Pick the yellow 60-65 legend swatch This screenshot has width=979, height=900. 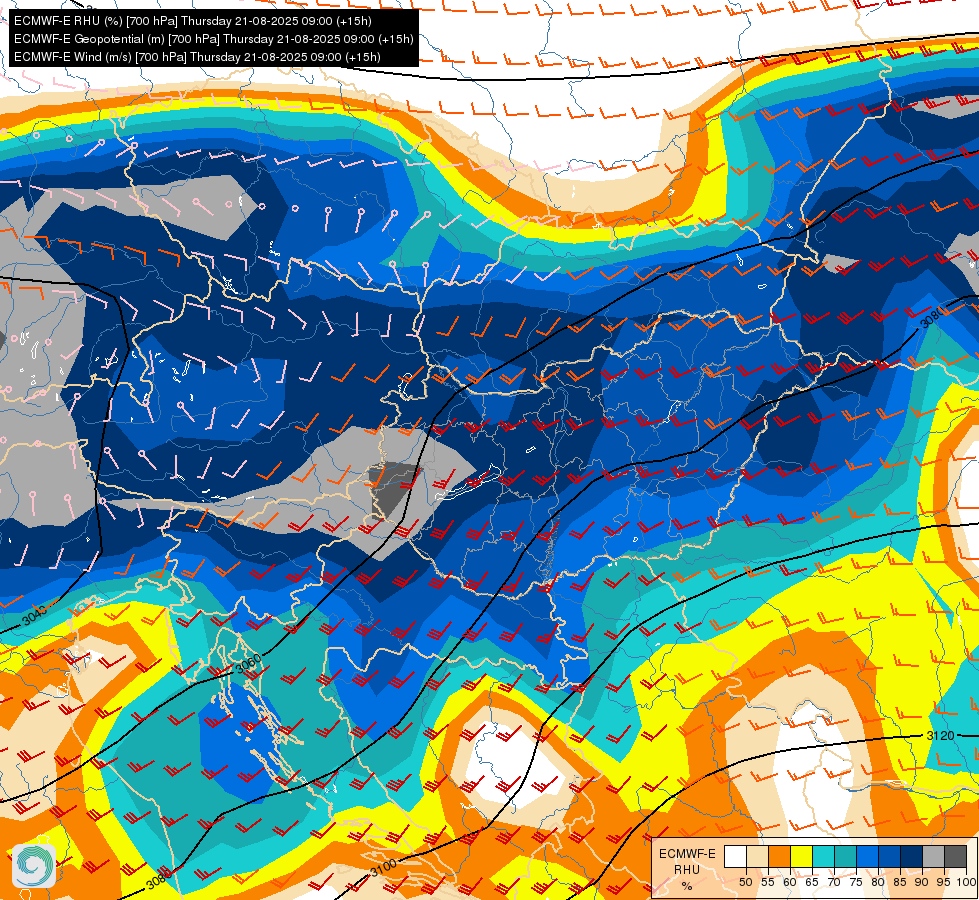tap(802, 856)
